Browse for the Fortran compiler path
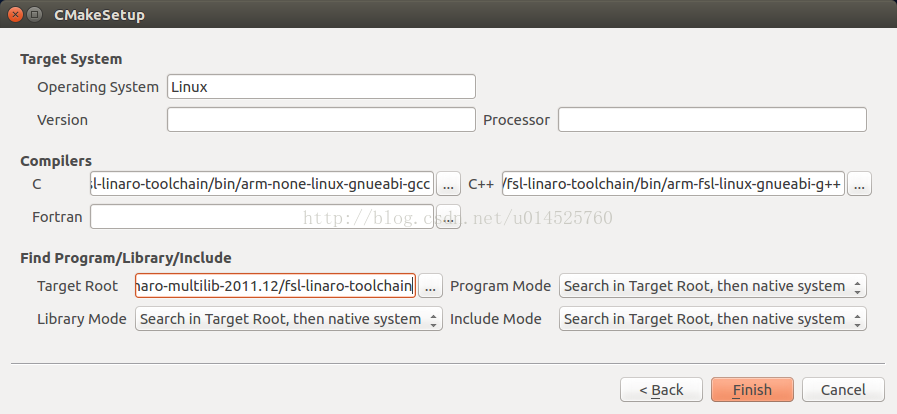 click(448, 217)
